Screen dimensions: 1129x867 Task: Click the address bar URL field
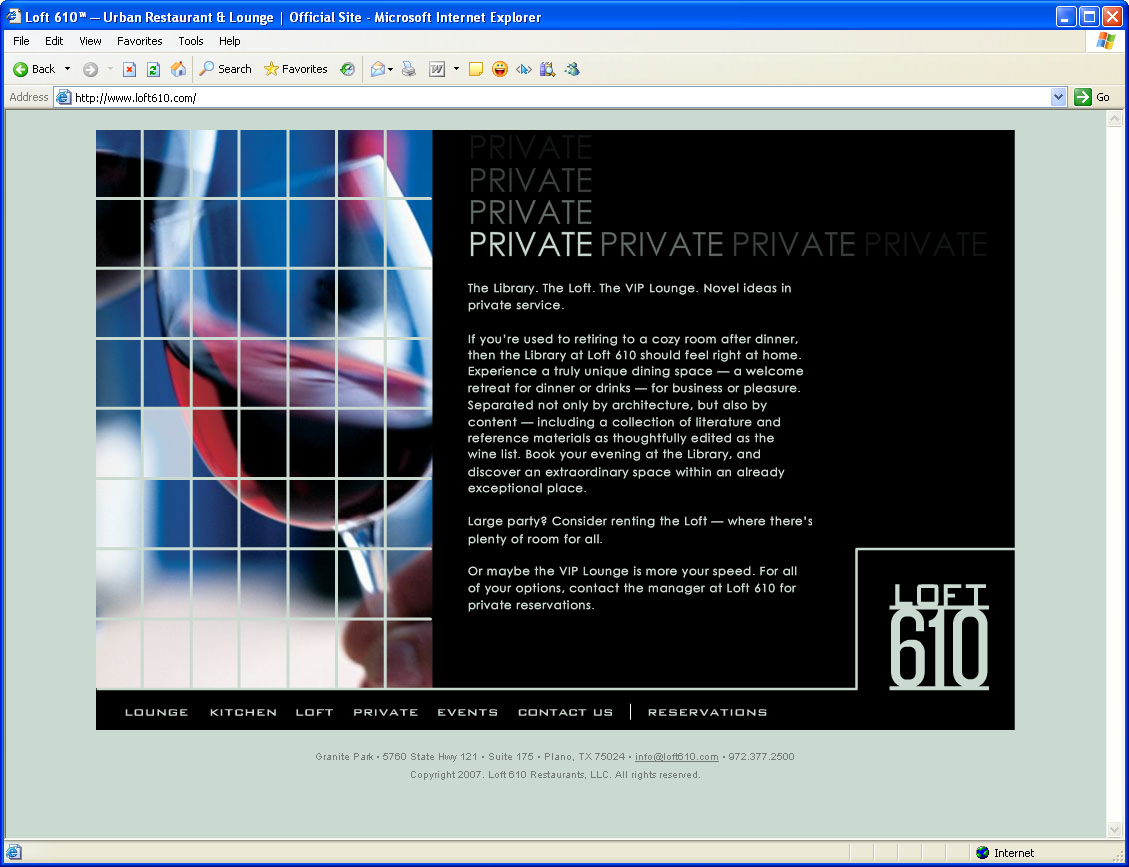point(550,97)
